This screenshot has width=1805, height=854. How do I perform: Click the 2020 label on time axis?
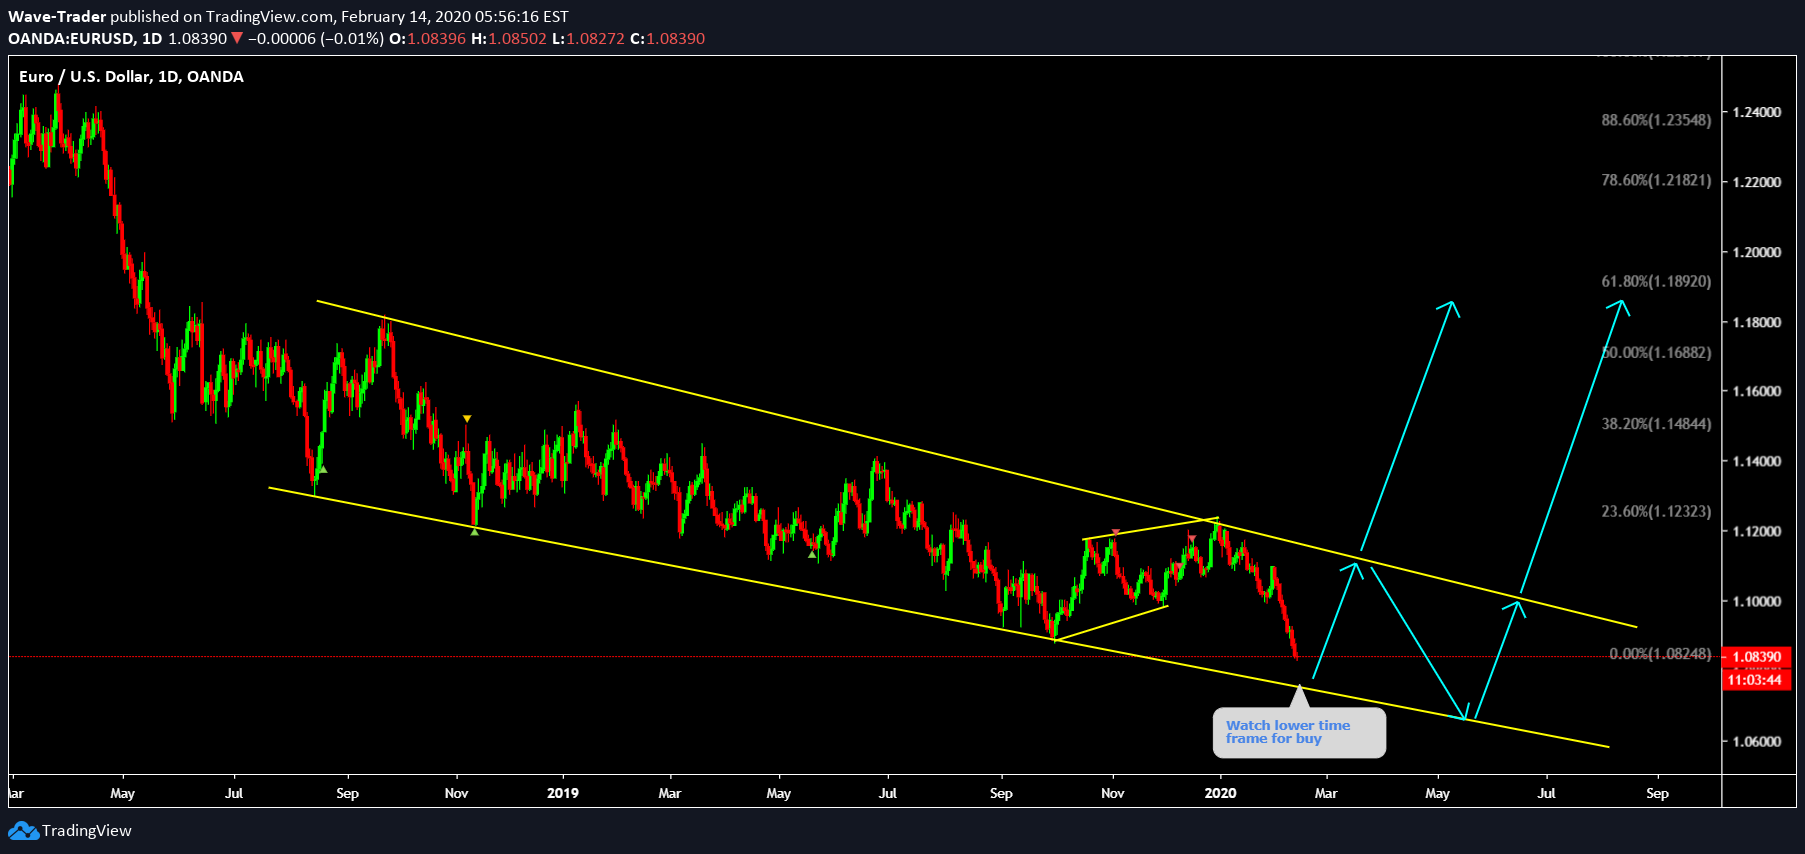[x=1220, y=793]
